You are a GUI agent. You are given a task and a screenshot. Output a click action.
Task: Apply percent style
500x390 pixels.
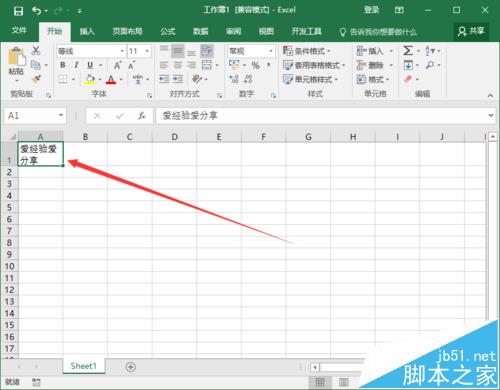click(256, 65)
